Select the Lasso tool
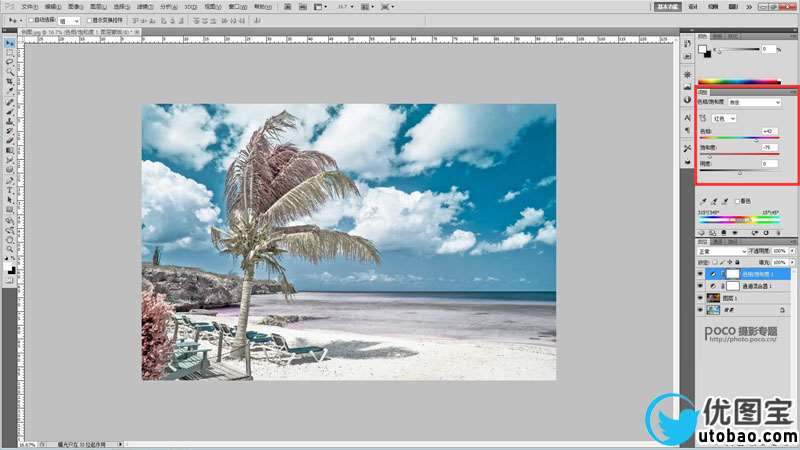Viewport: 800px width, 450px height. [x=9, y=61]
